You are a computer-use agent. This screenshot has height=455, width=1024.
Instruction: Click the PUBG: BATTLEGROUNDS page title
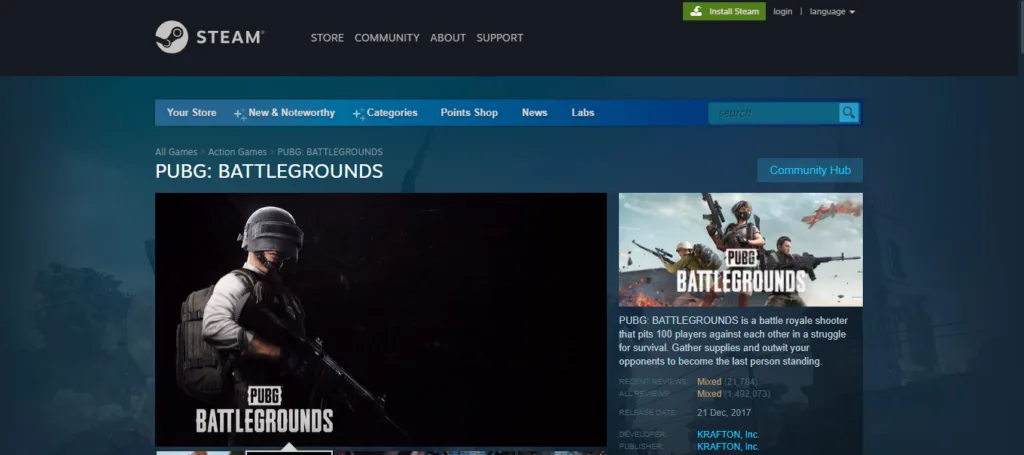point(269,172)
